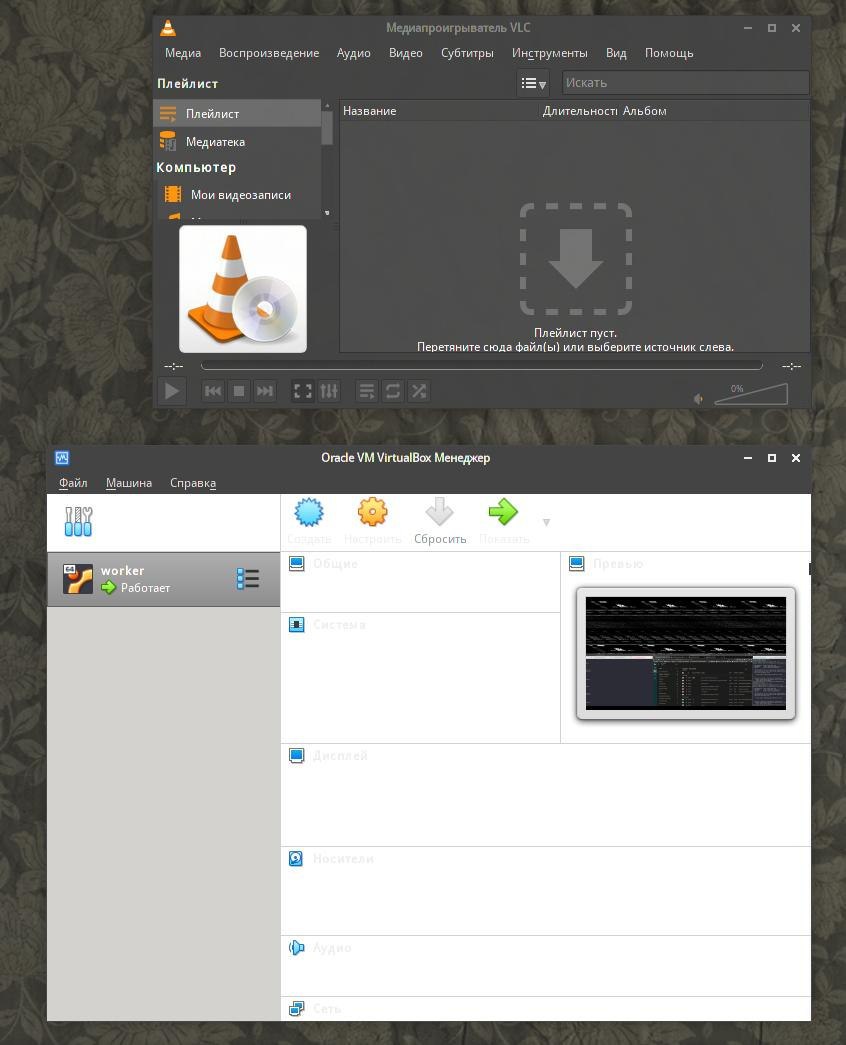The height and width of the screenshot is (1045, 846).
Task: Click the Работает running status text
Action: (x=145, y=588)
